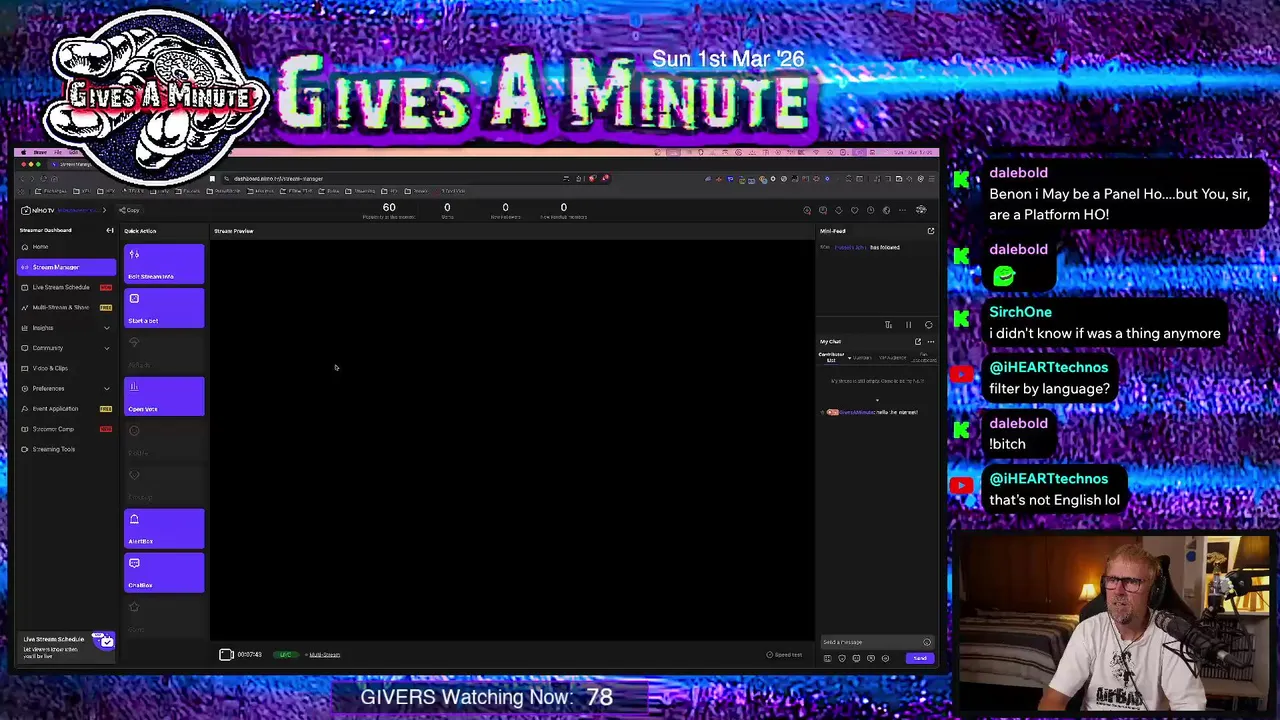The width and height of the screenshot is (1280, 720).
Task: Expand the Insights section chevron
Action: coord(107,328)
